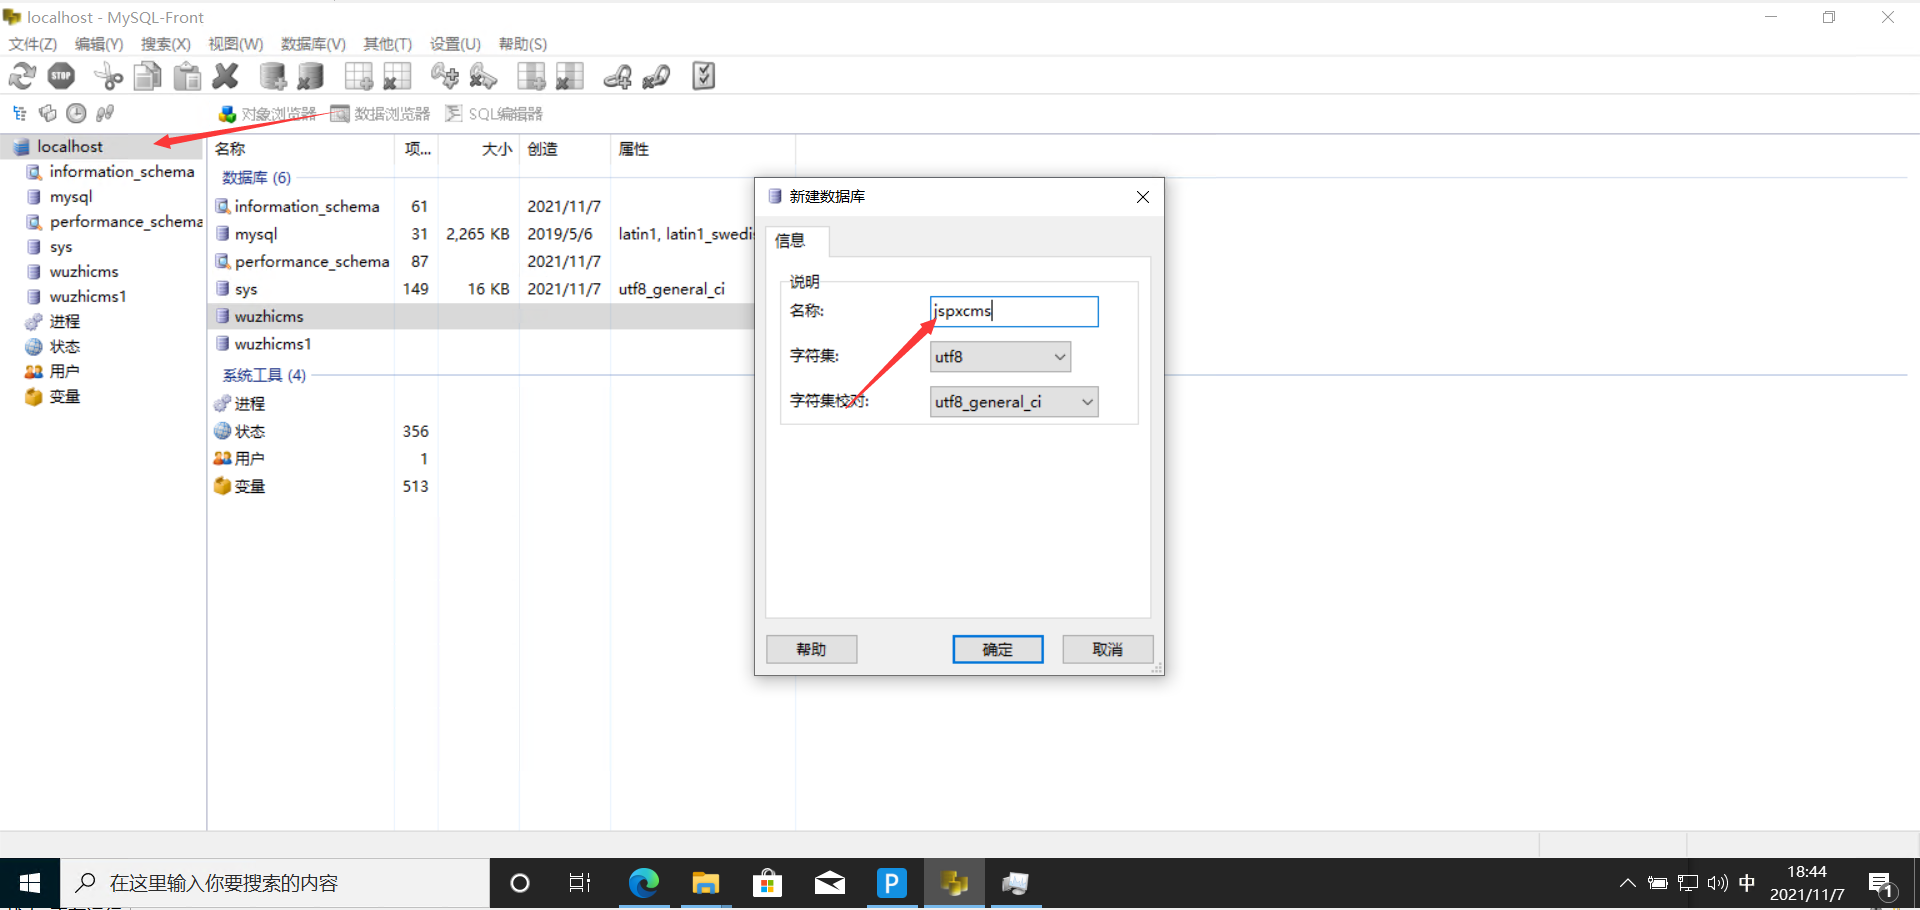Select wuzhicms1 in the left tree

pos(88,297)
